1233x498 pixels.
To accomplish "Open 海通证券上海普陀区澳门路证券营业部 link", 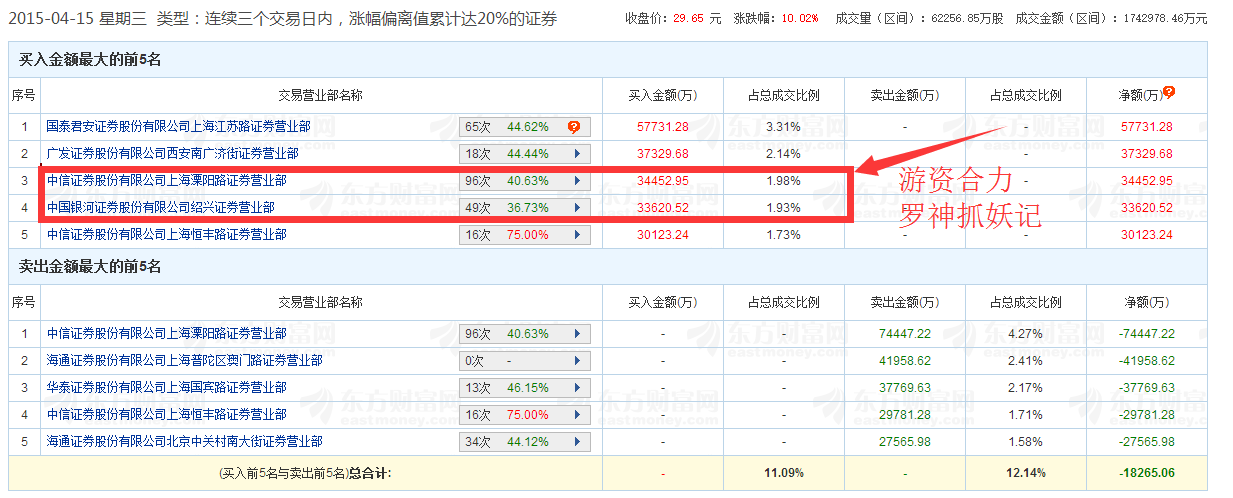I will [x=184, y=361].
